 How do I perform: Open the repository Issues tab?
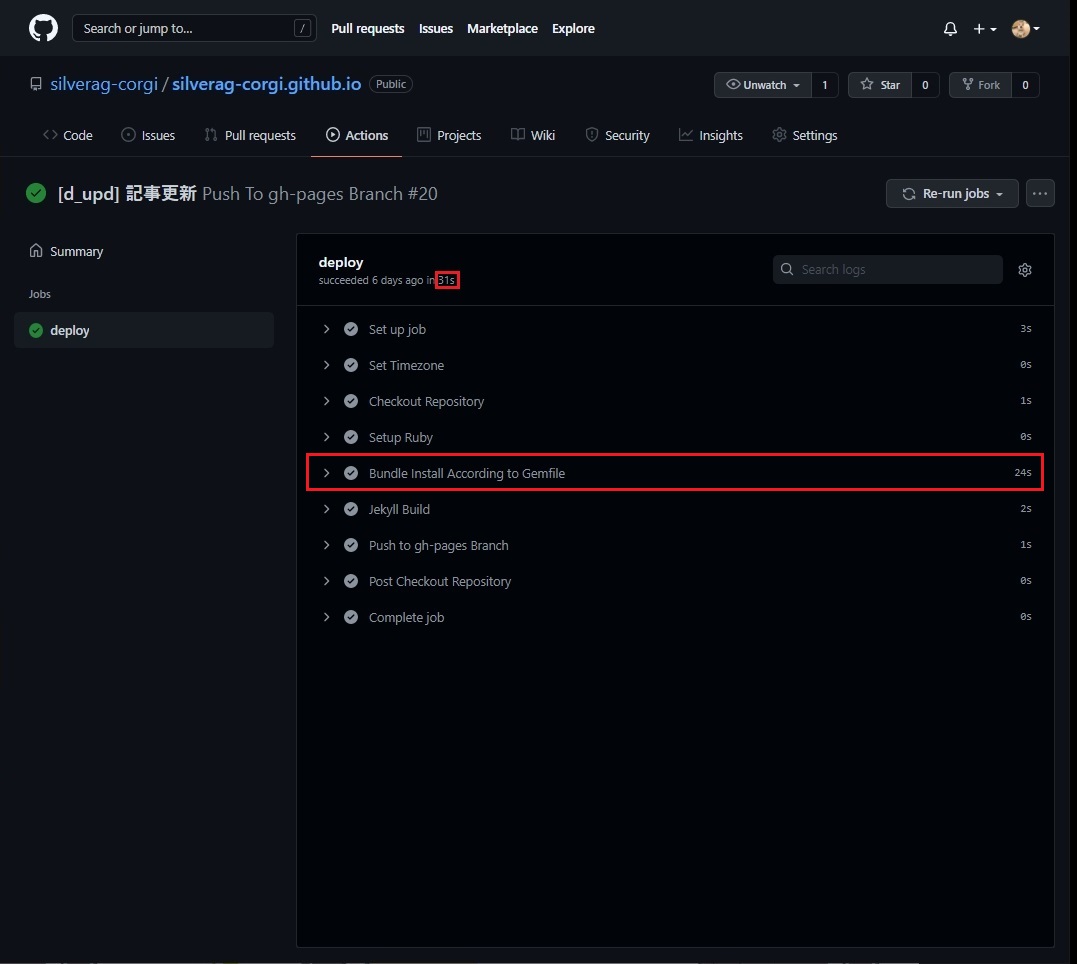click(148, 135)
